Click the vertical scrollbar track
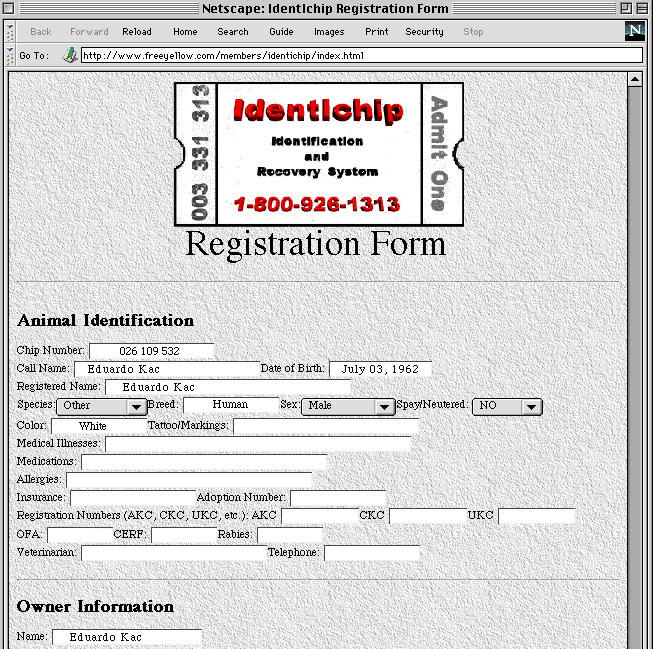 635,367
